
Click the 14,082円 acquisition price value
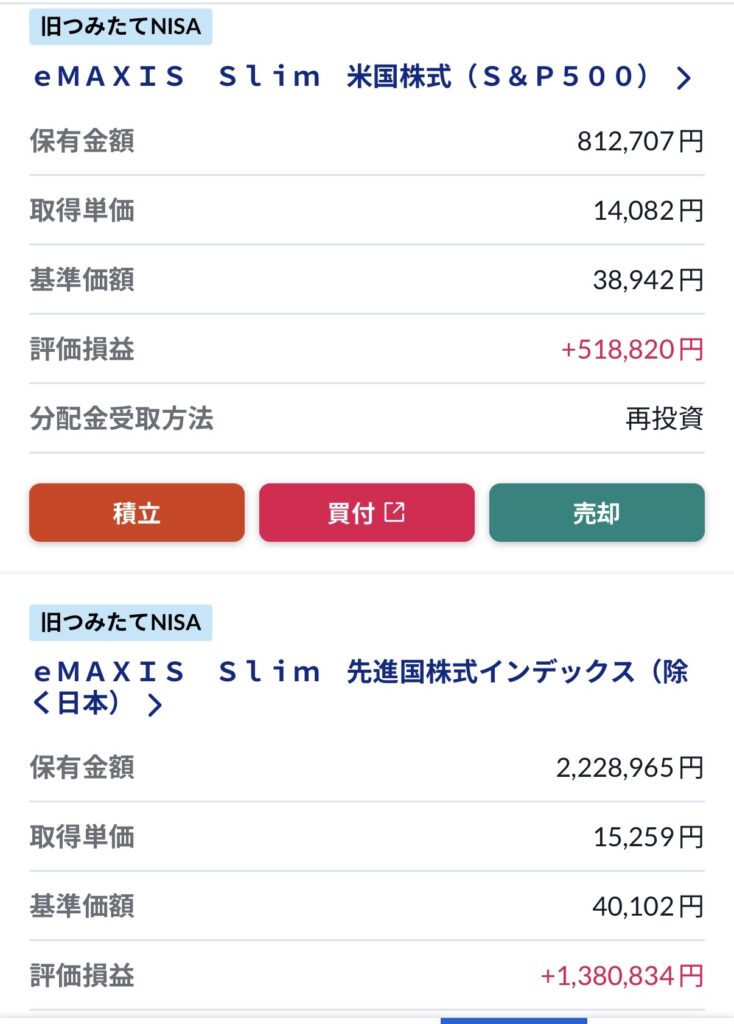tap(648, 211)
